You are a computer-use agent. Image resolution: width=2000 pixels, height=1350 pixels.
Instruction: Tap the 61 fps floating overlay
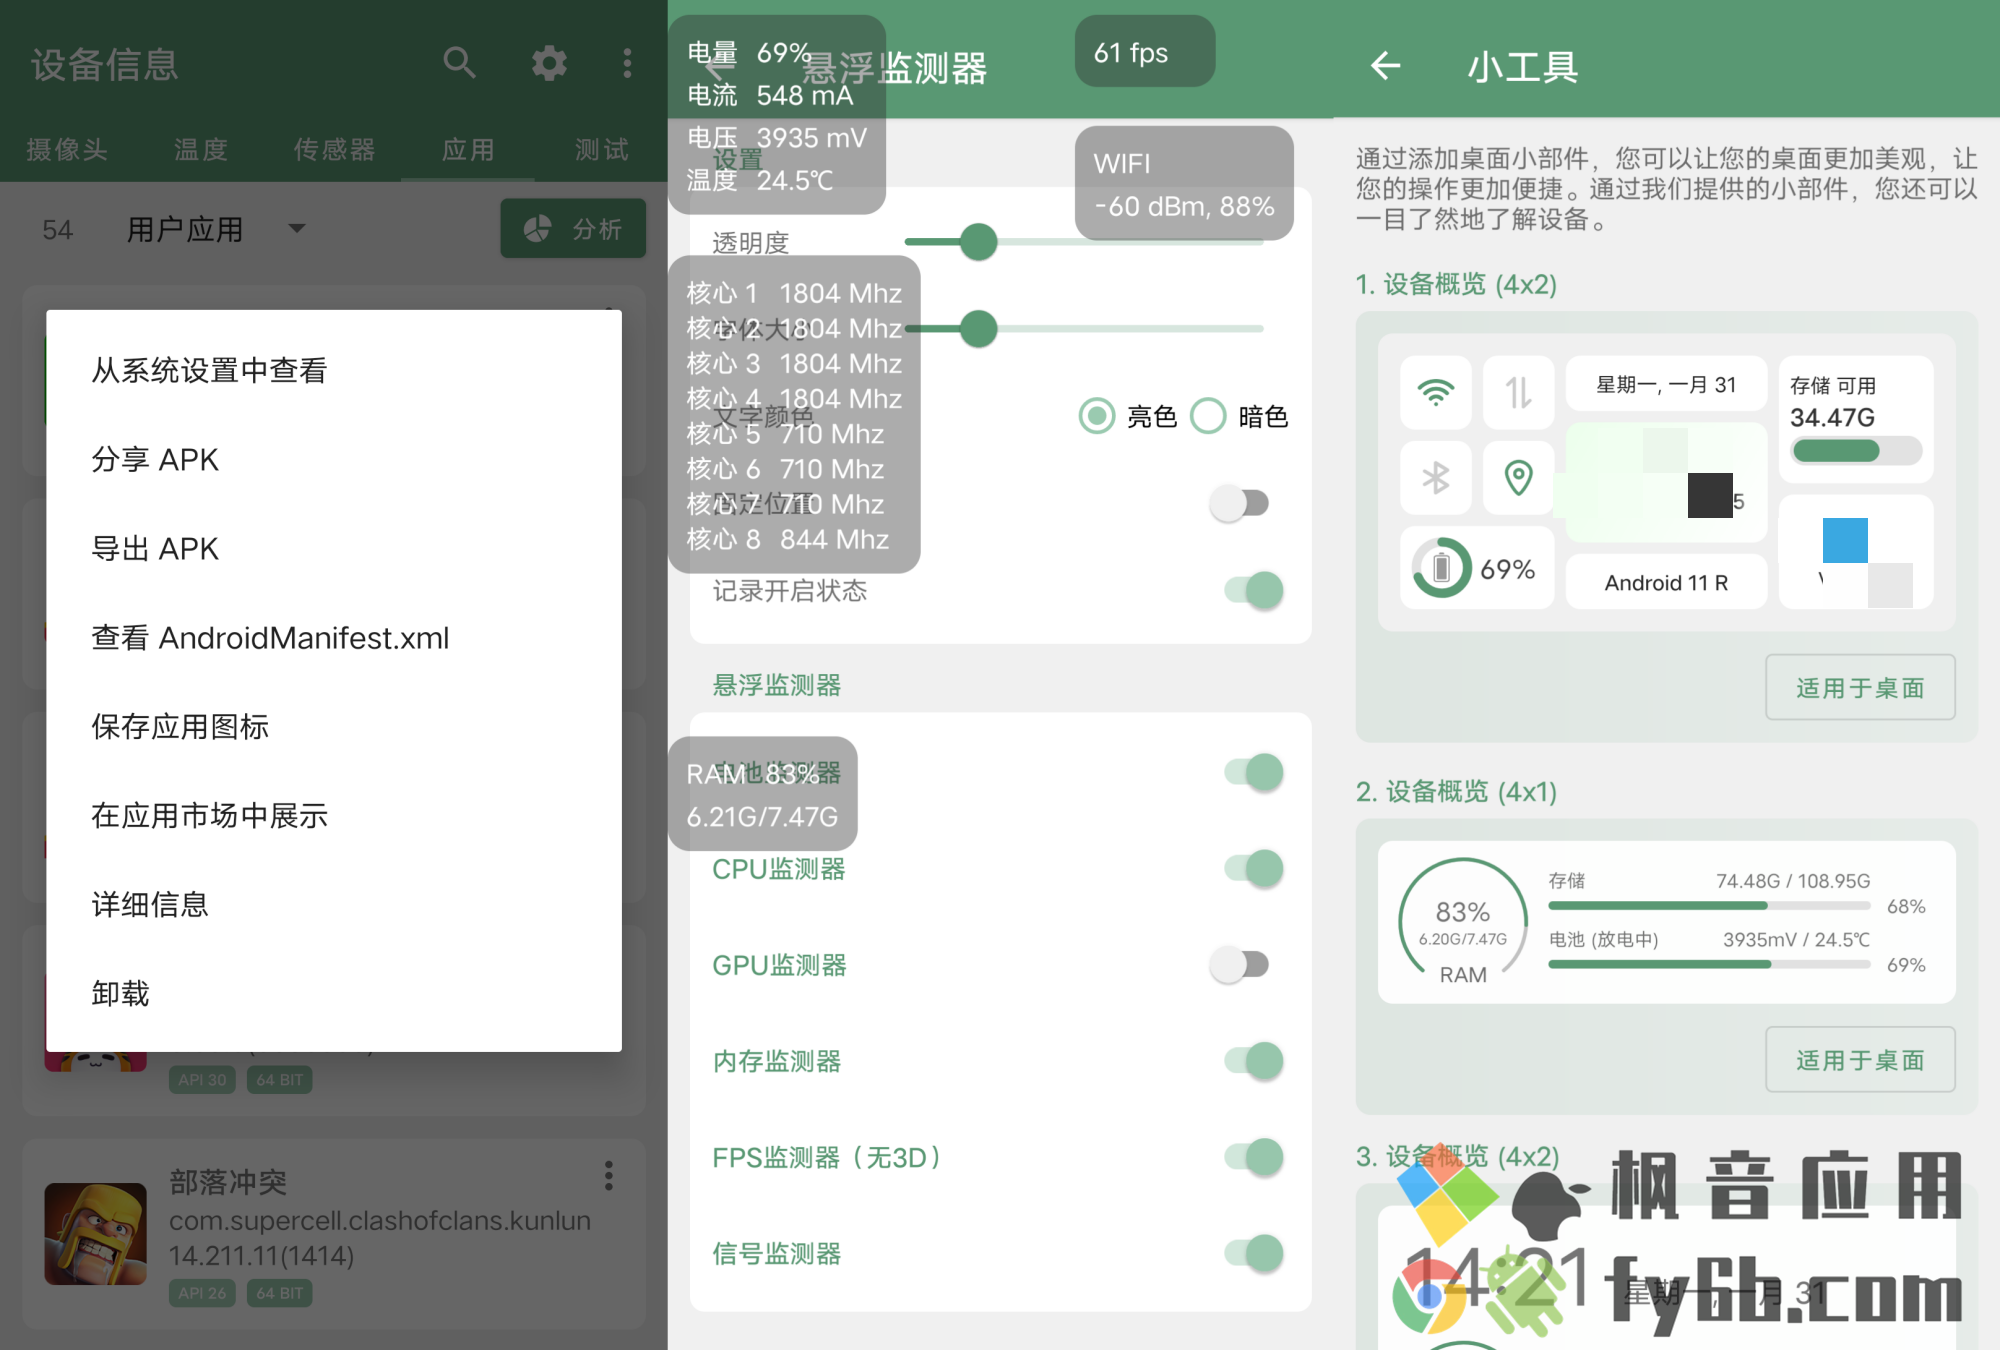click(1145, 51)
